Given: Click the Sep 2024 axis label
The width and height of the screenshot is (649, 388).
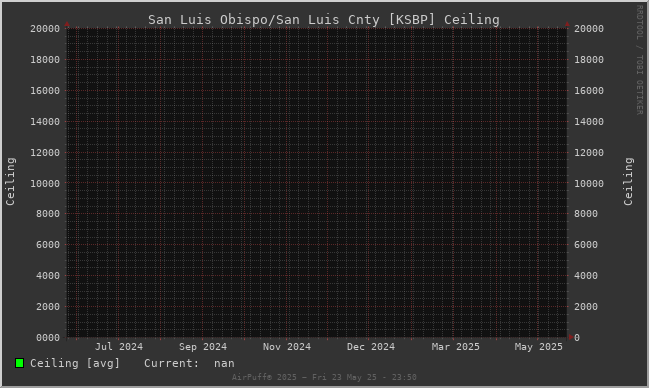Looking at the screenshot, I should pyautogui.click(x=203, y=347).
